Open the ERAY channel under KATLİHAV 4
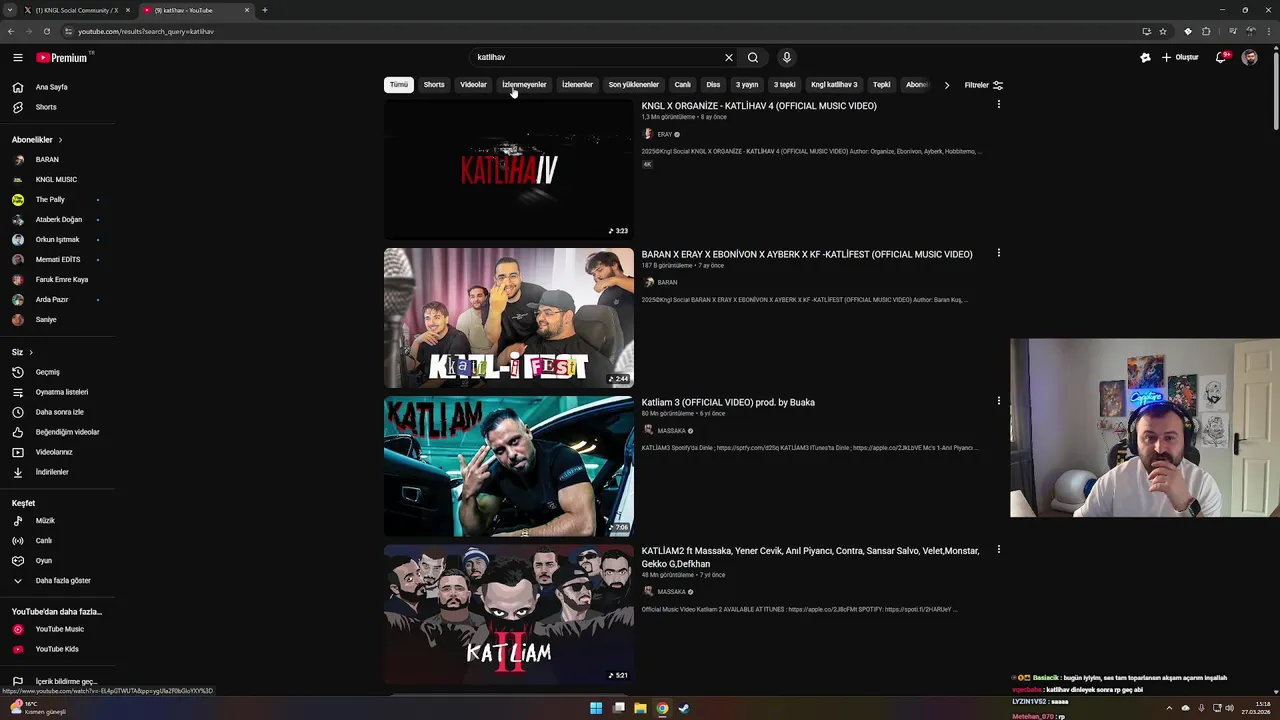The height and width of the screenshot is (720, 1280). pos(664,134)
